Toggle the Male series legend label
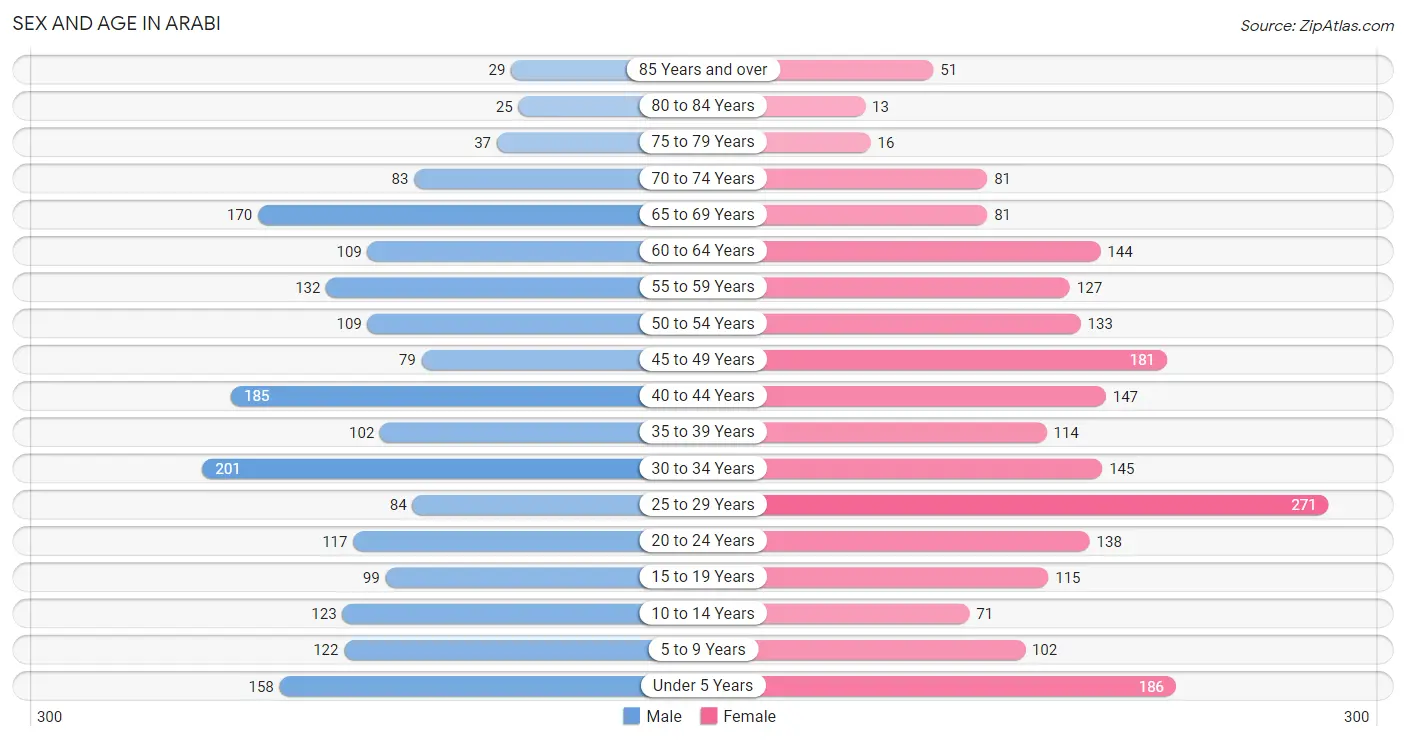The image size is (1406, 741). coord(664,716)
